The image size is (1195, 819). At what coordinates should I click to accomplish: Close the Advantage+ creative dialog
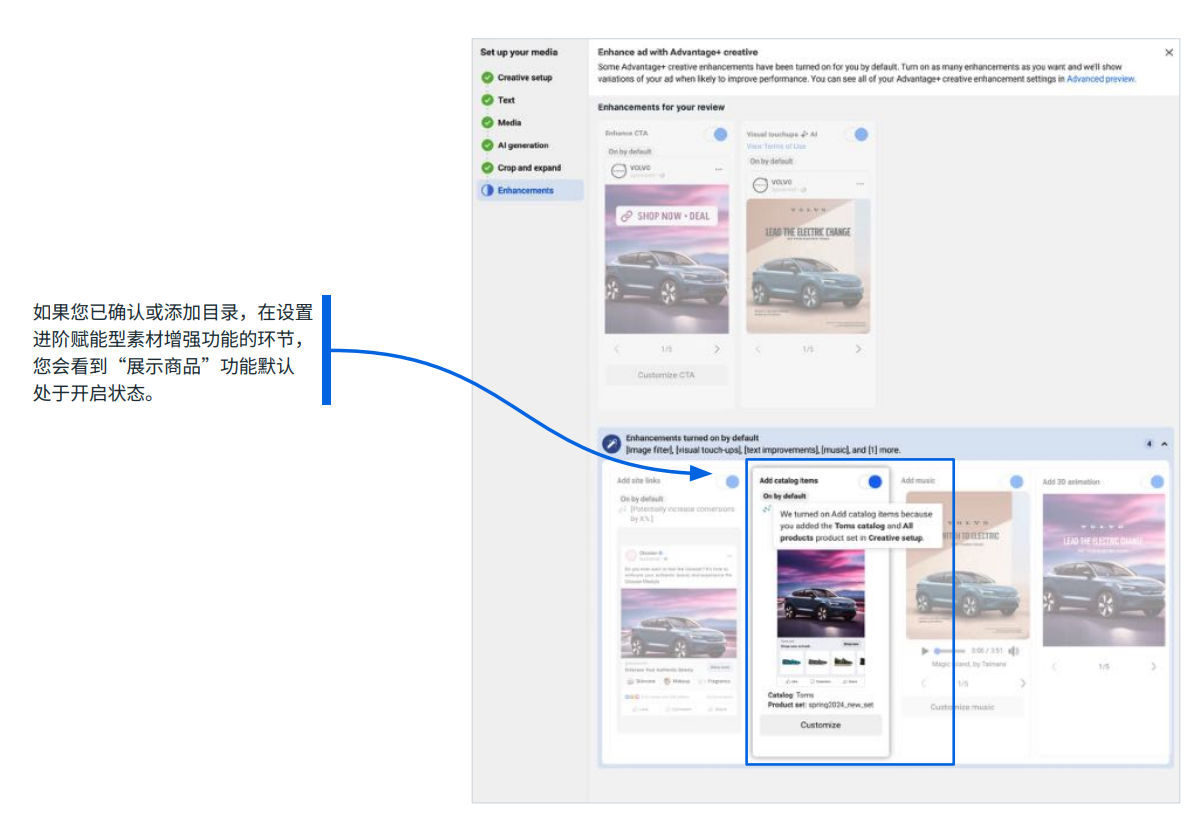point(1168,53)
